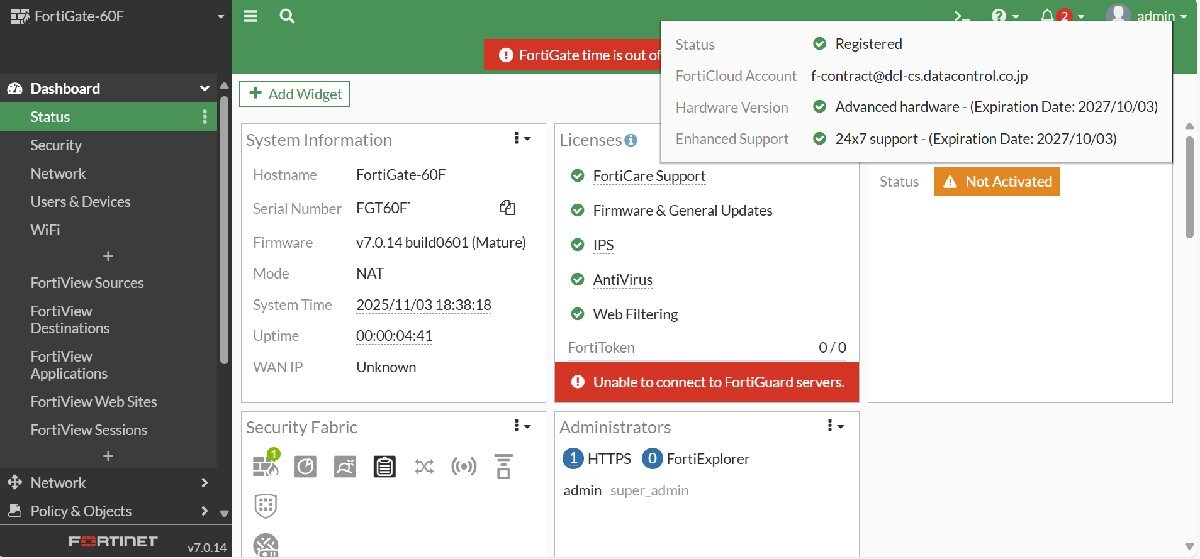Screen dimensions: 1200x559
Task: Click the FortiCare Support license link
Action: coord(649,176)
